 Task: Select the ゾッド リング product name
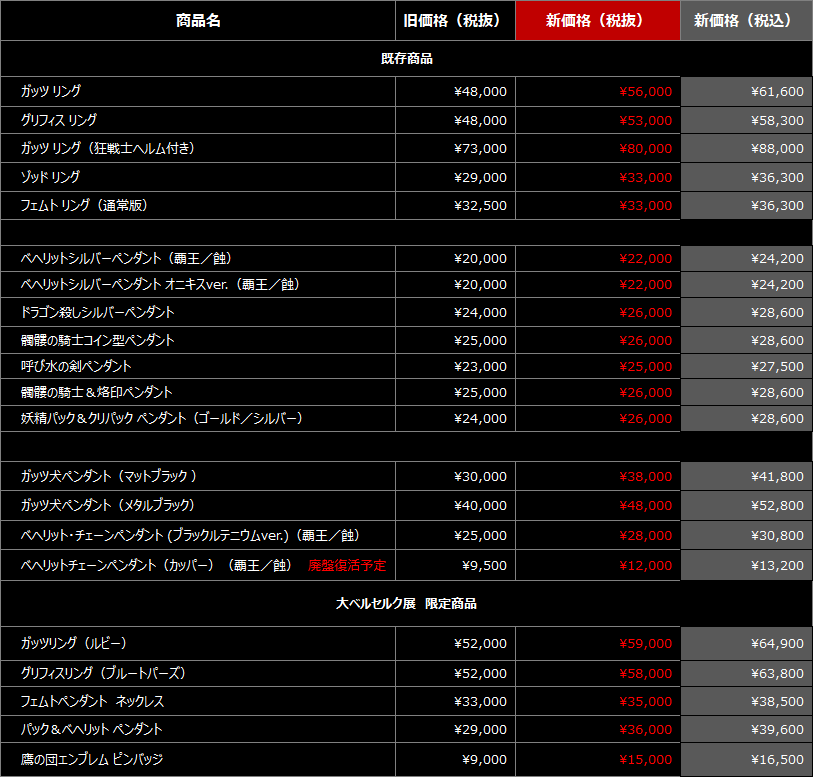click(50, 178)
